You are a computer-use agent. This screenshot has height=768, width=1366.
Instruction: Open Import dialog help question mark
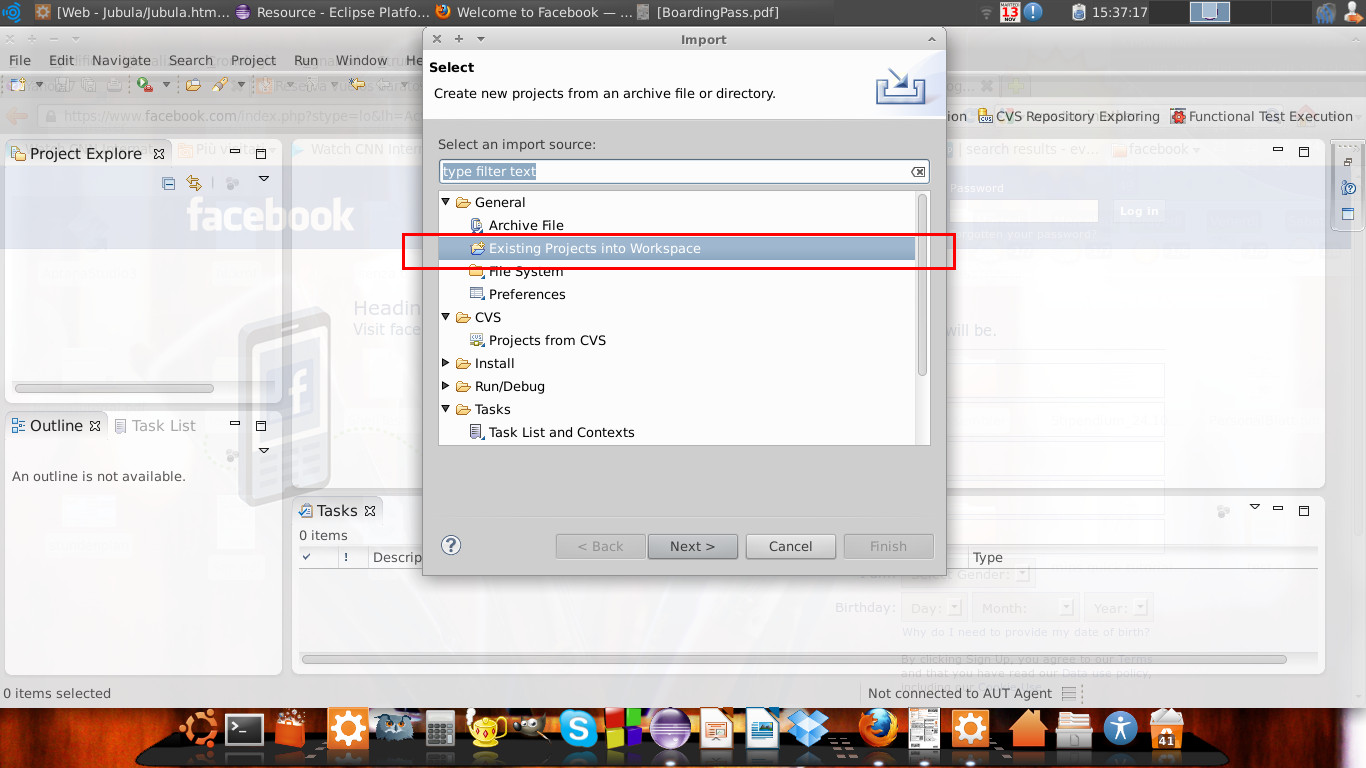pyautogui.click(x=451, y=545)
